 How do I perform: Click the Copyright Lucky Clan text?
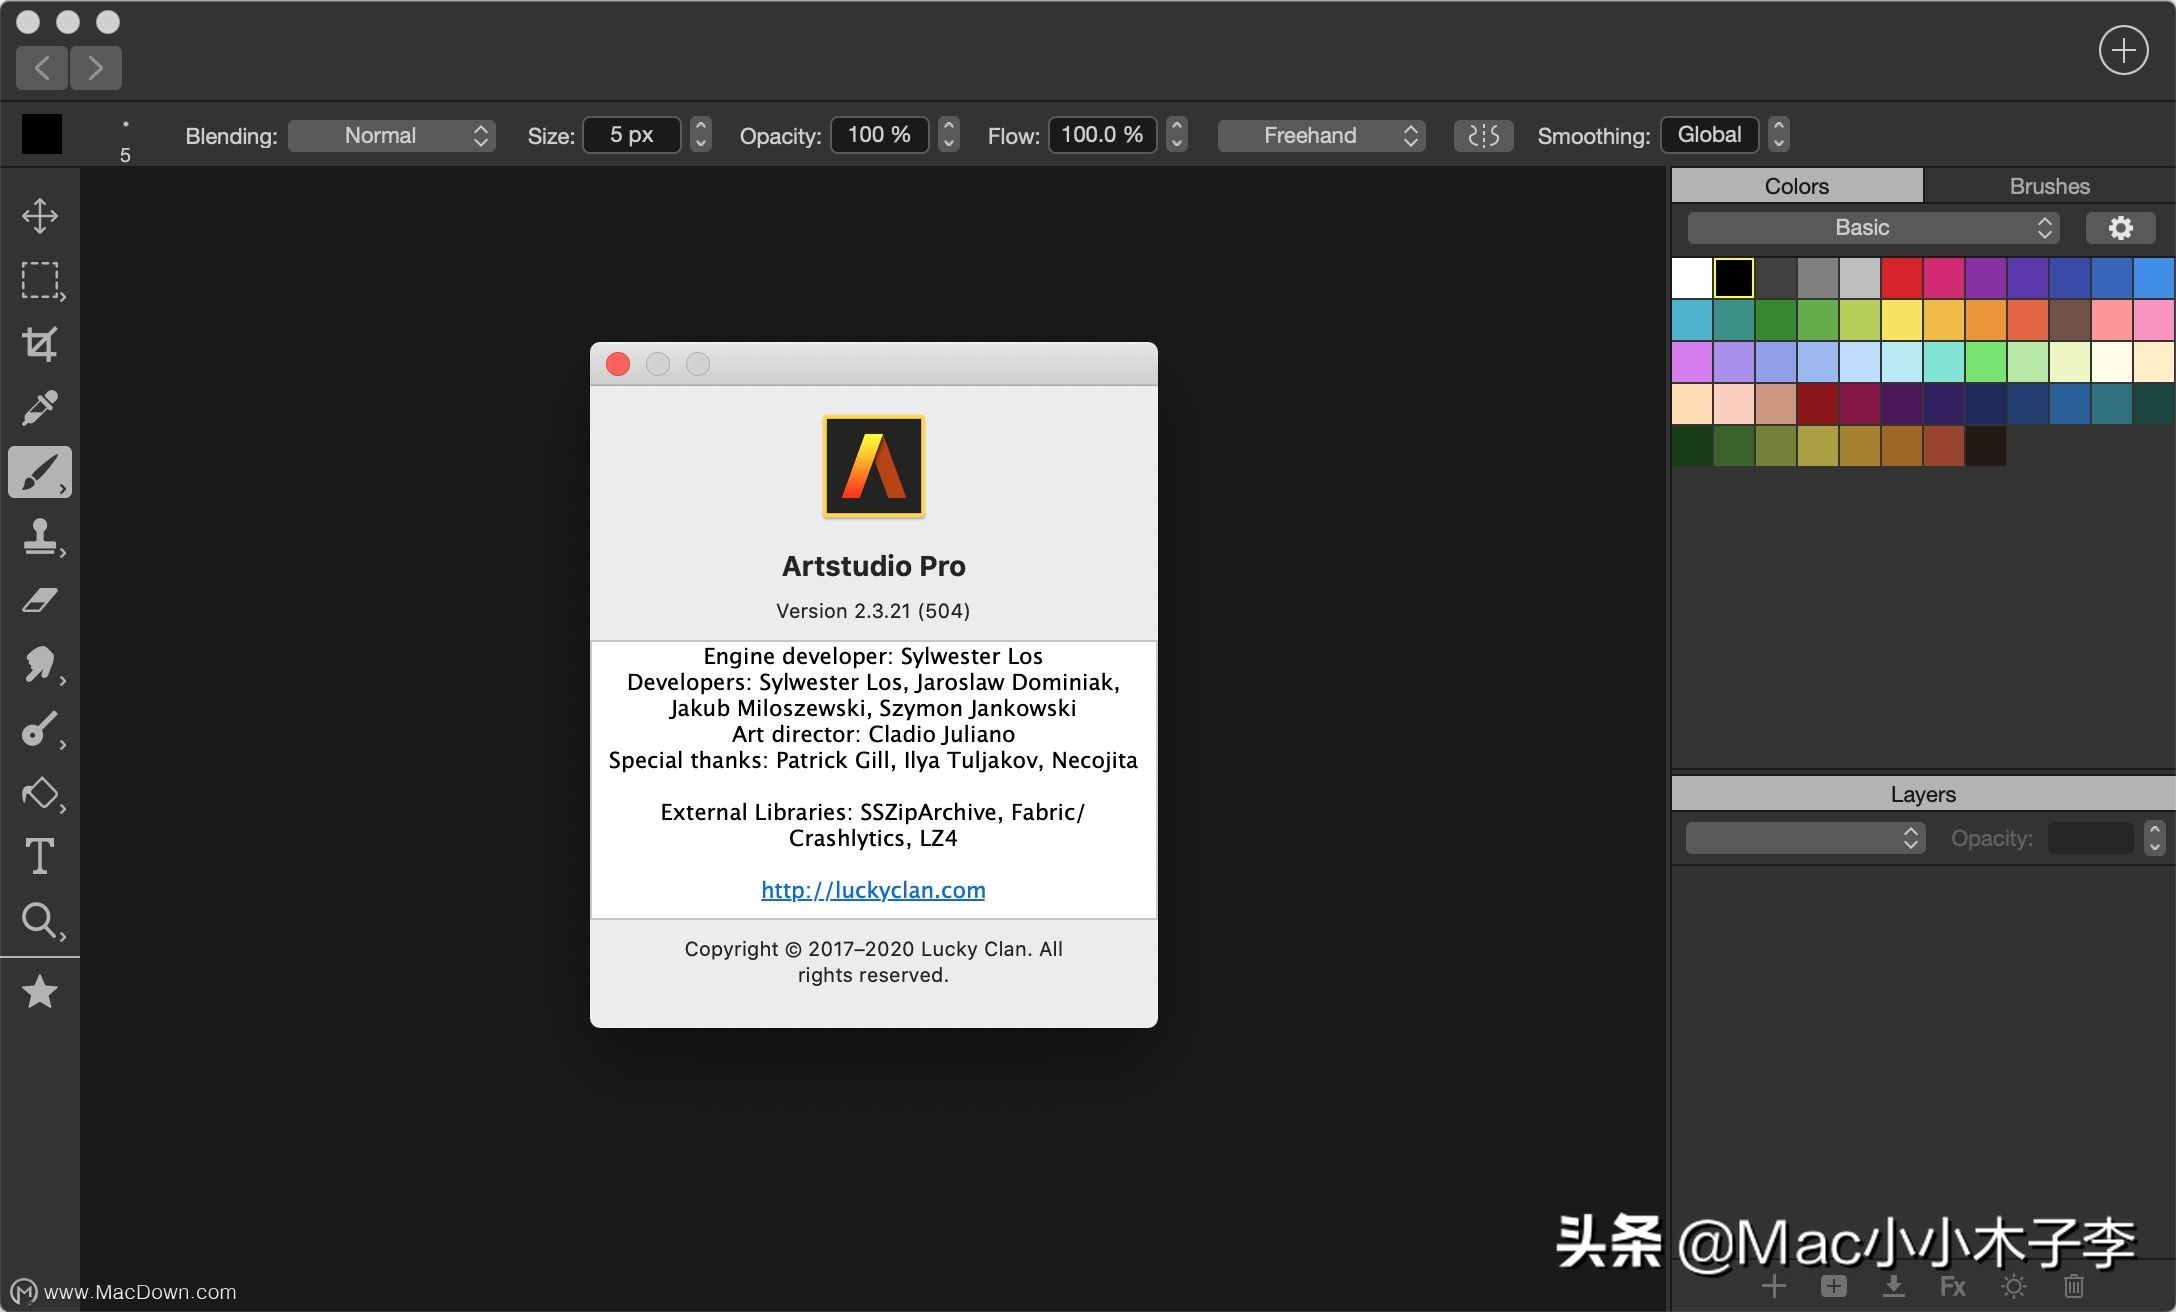pos(873,962)
